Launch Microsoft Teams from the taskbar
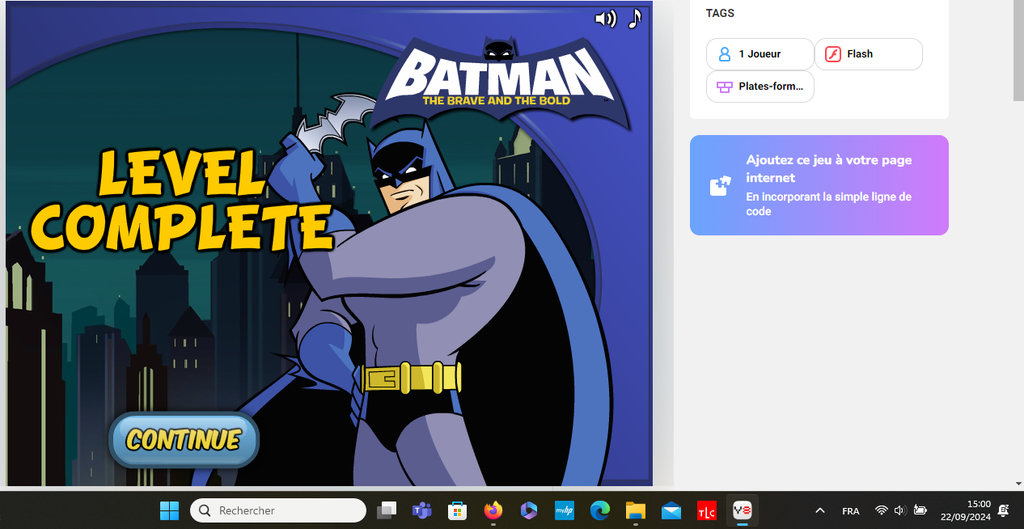The width and height of the screenshot is (1024, 529). point(422,510)
